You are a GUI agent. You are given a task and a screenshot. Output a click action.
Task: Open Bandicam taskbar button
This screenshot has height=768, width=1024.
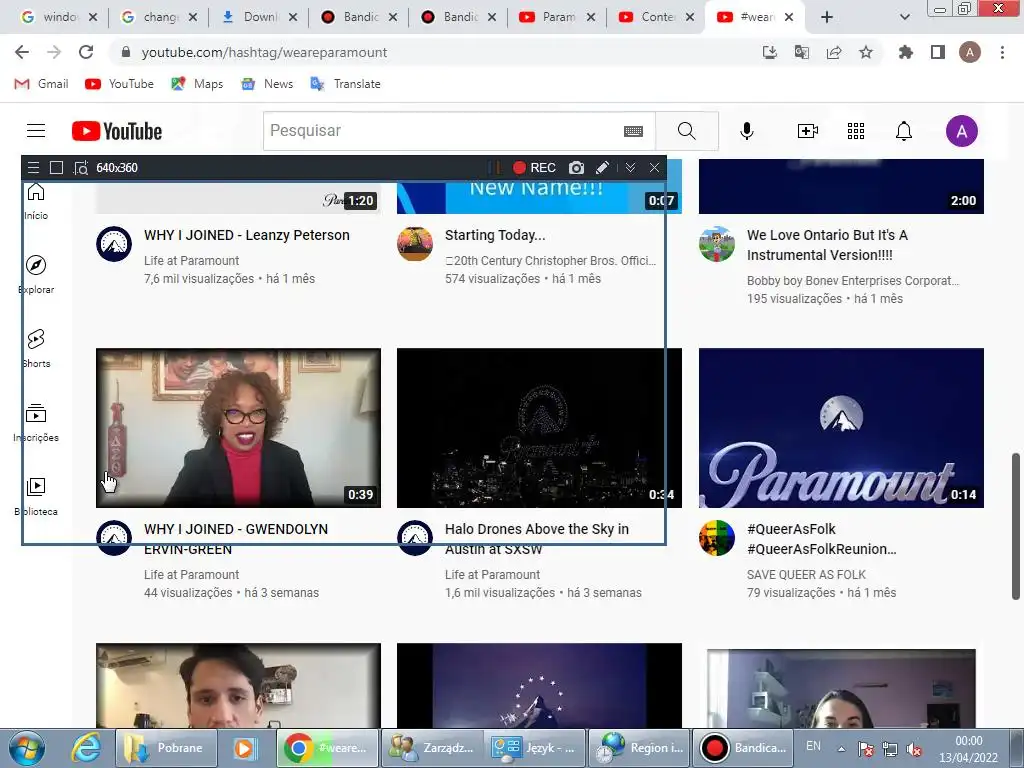point(743,748)
